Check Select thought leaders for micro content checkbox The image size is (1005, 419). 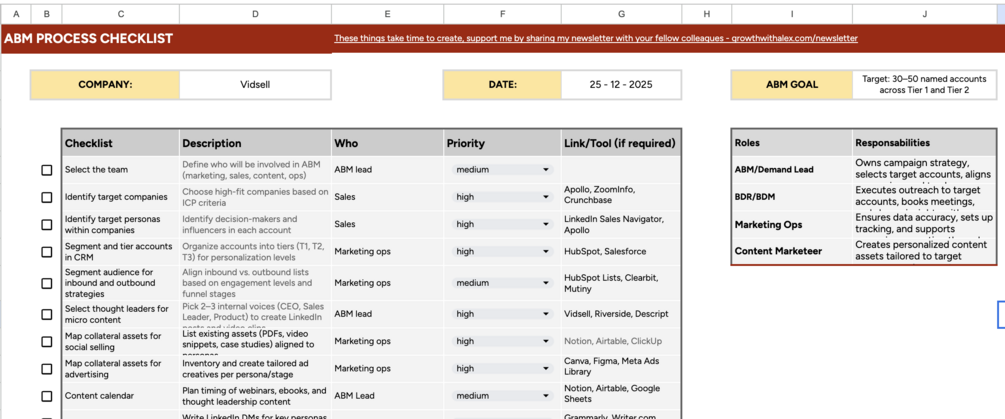[x=47, y=314]
